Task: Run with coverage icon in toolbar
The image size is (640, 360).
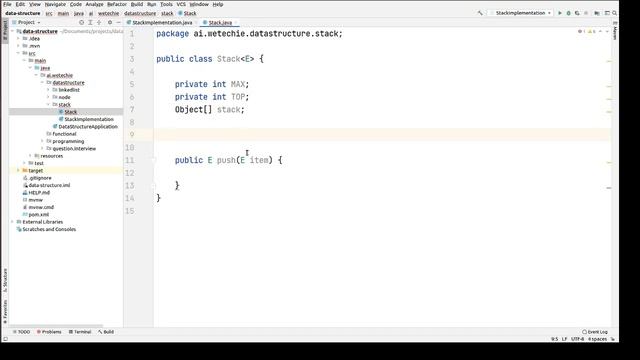Action: (x=577, y=13)
